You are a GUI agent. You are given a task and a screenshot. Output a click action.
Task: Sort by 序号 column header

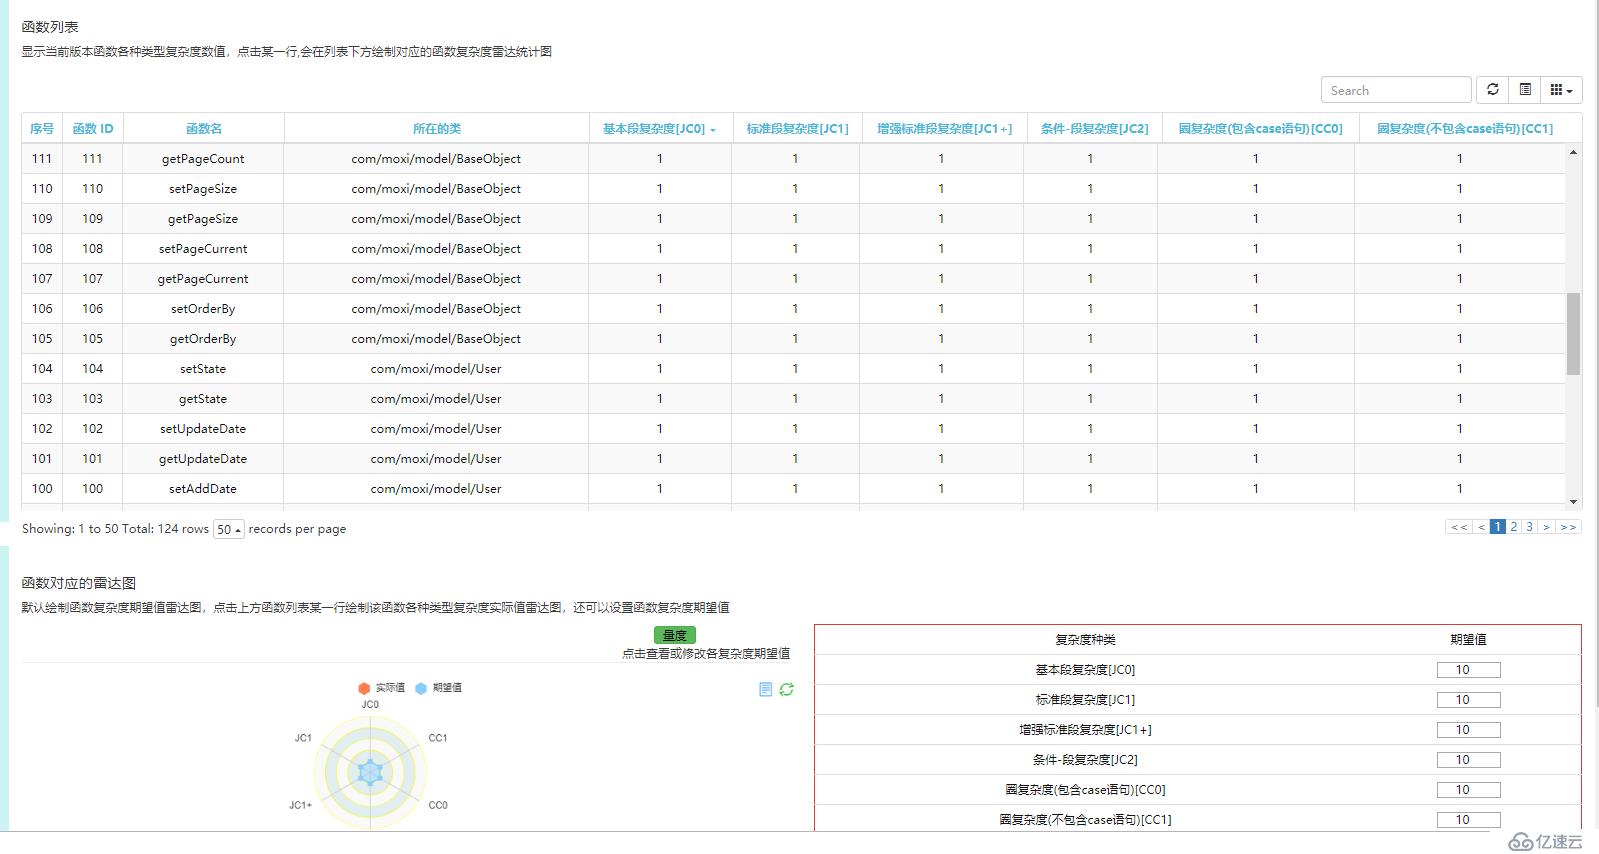pyautogui.click(x=42, y=129)
